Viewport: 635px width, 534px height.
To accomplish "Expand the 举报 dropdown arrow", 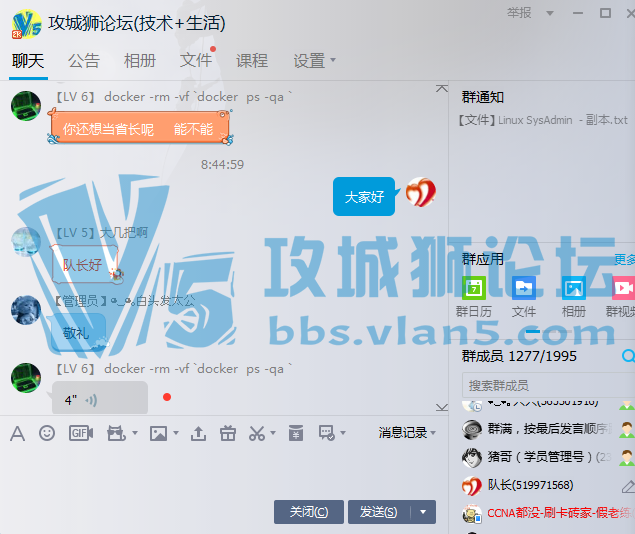I will tap(550, 13).
